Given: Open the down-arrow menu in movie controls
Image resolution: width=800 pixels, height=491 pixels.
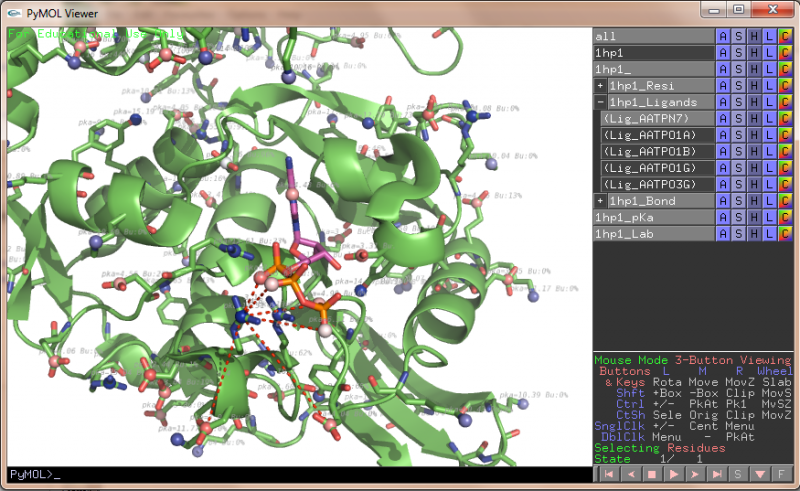Looking at the screenshot, I should 761,473.
